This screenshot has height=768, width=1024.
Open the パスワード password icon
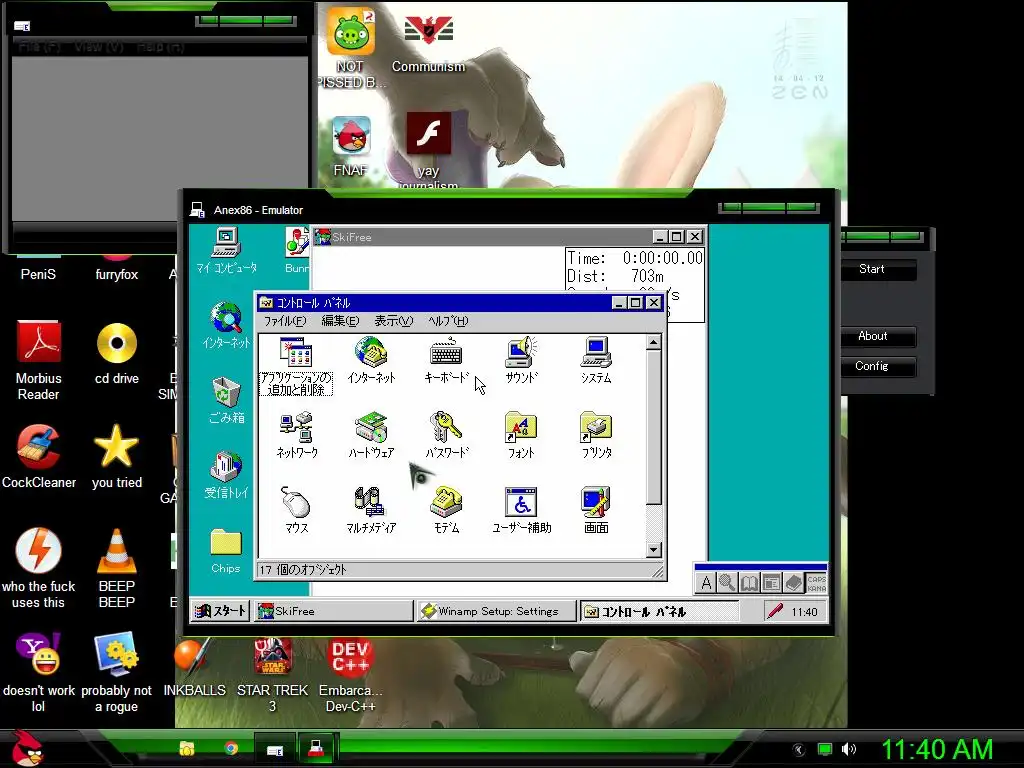coord(446,435)
